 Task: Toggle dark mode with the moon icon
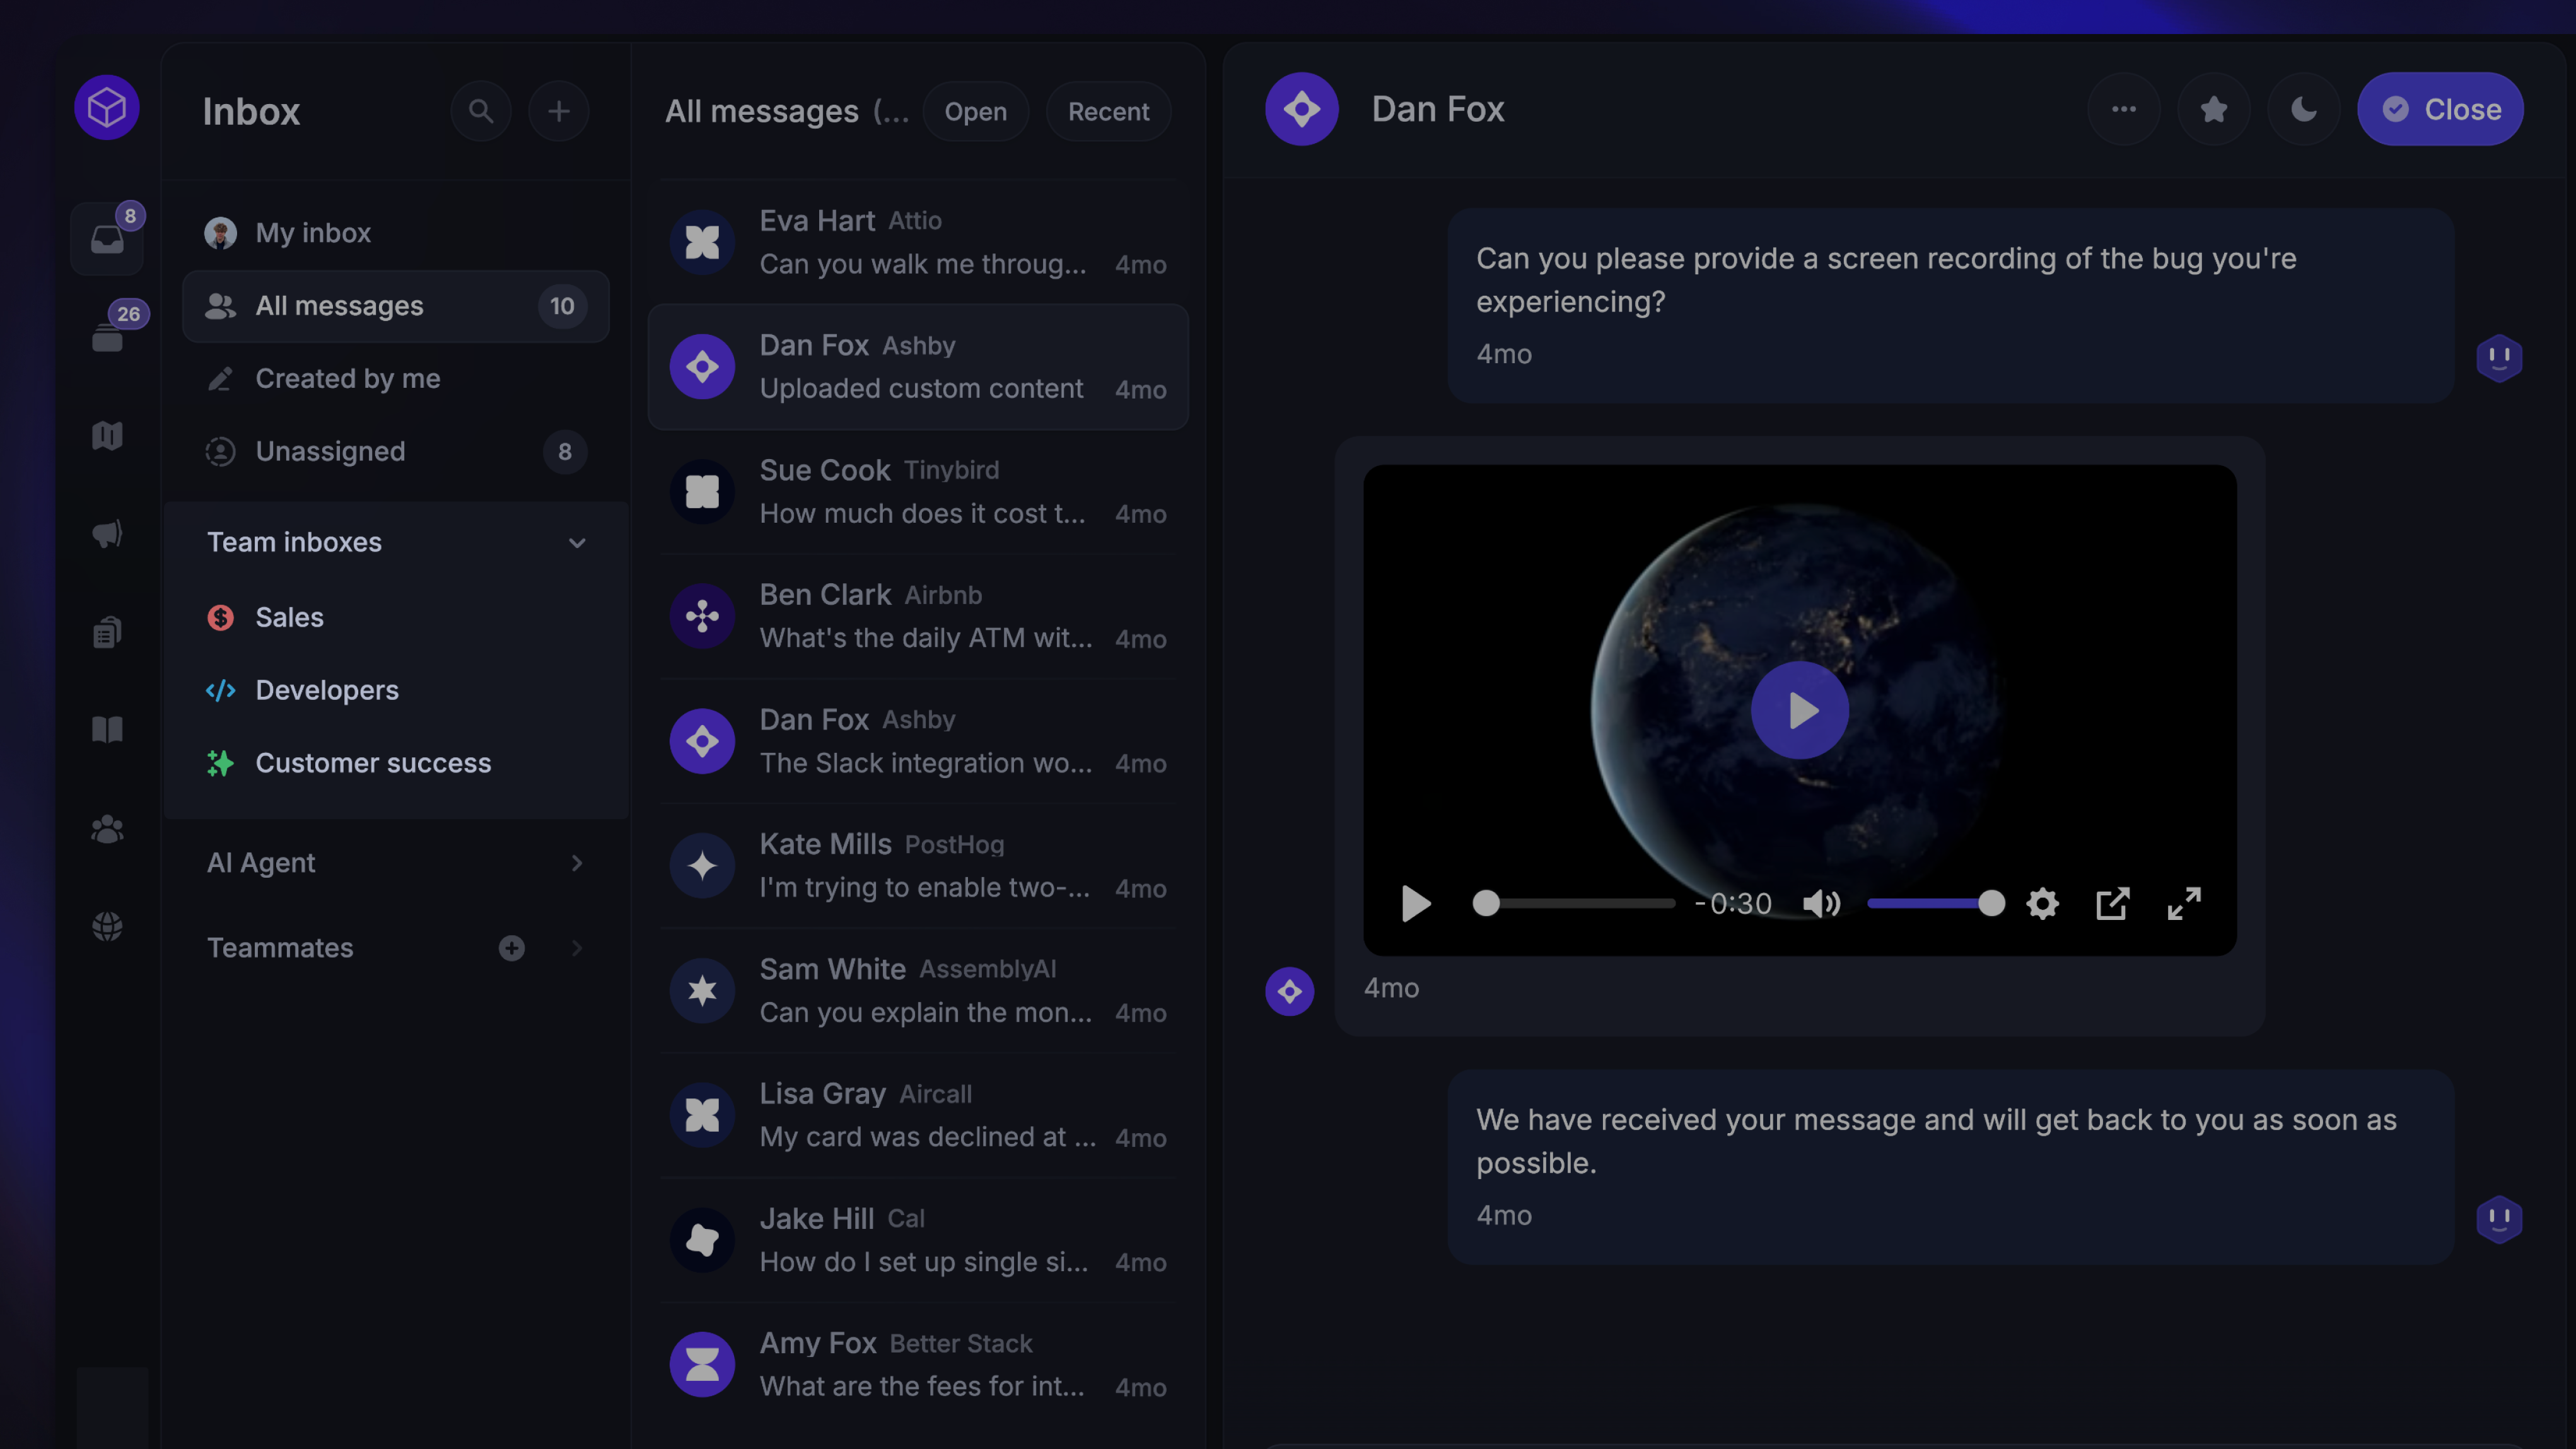(2303, 109)
